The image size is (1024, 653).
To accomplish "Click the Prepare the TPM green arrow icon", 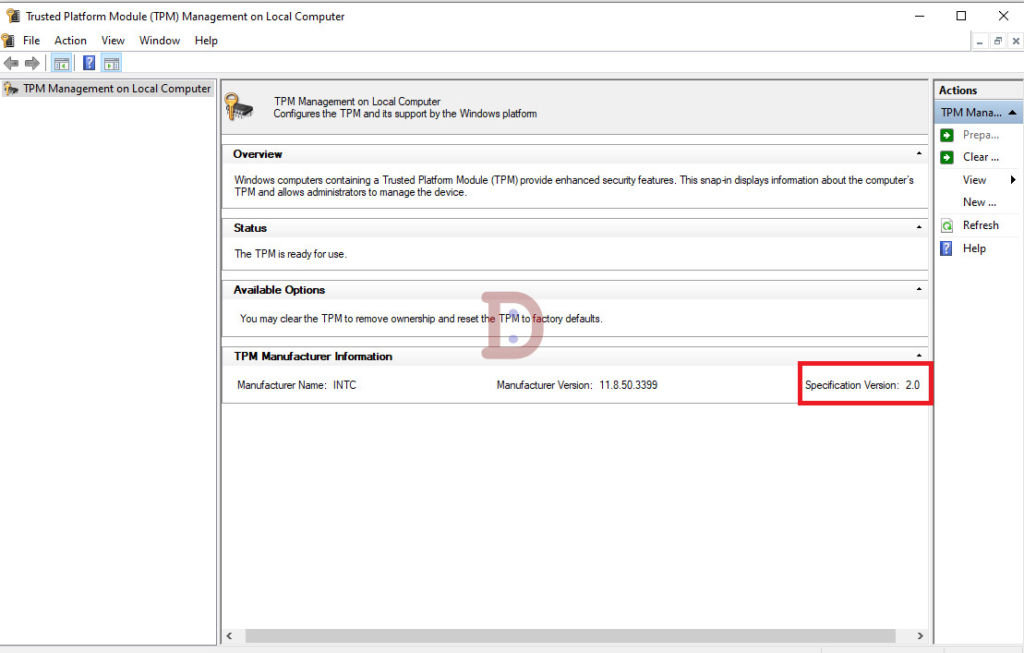I will [946, 135].
